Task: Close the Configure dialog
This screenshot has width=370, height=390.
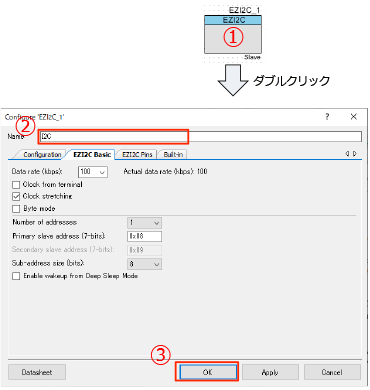Action: point(354,117)
